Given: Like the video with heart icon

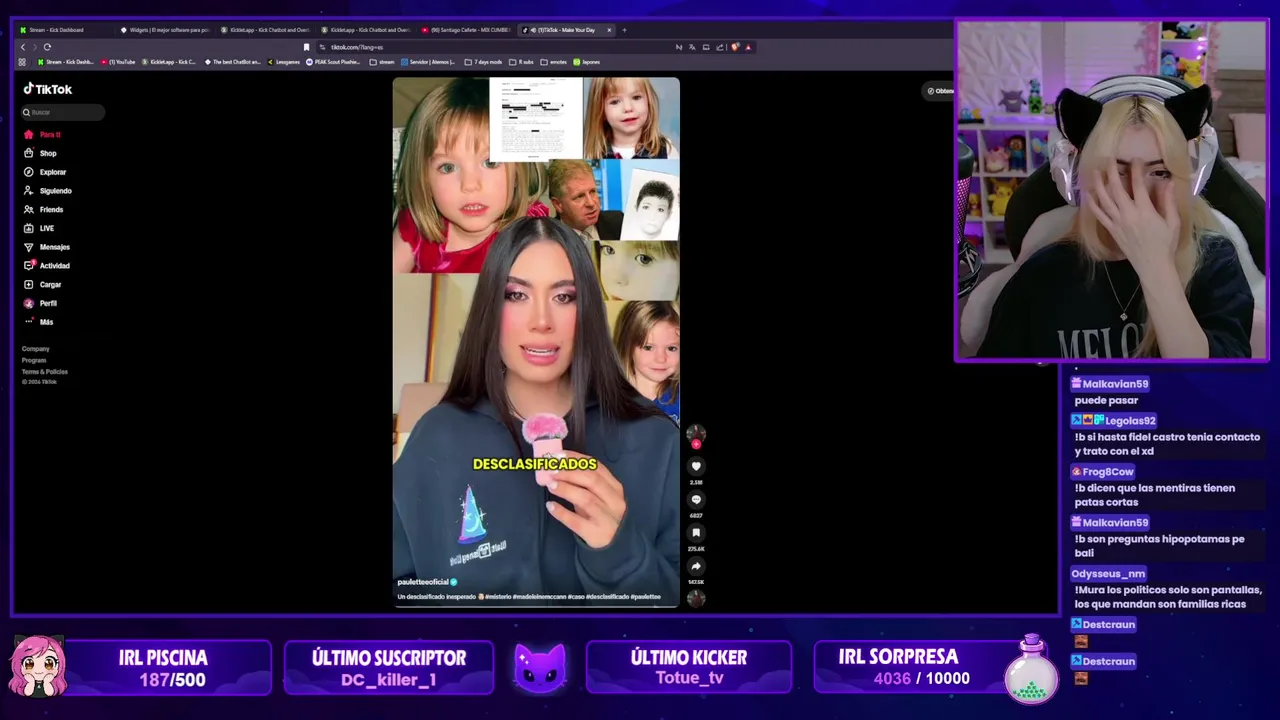Looking at the screenshot, I should click(696, 466).
